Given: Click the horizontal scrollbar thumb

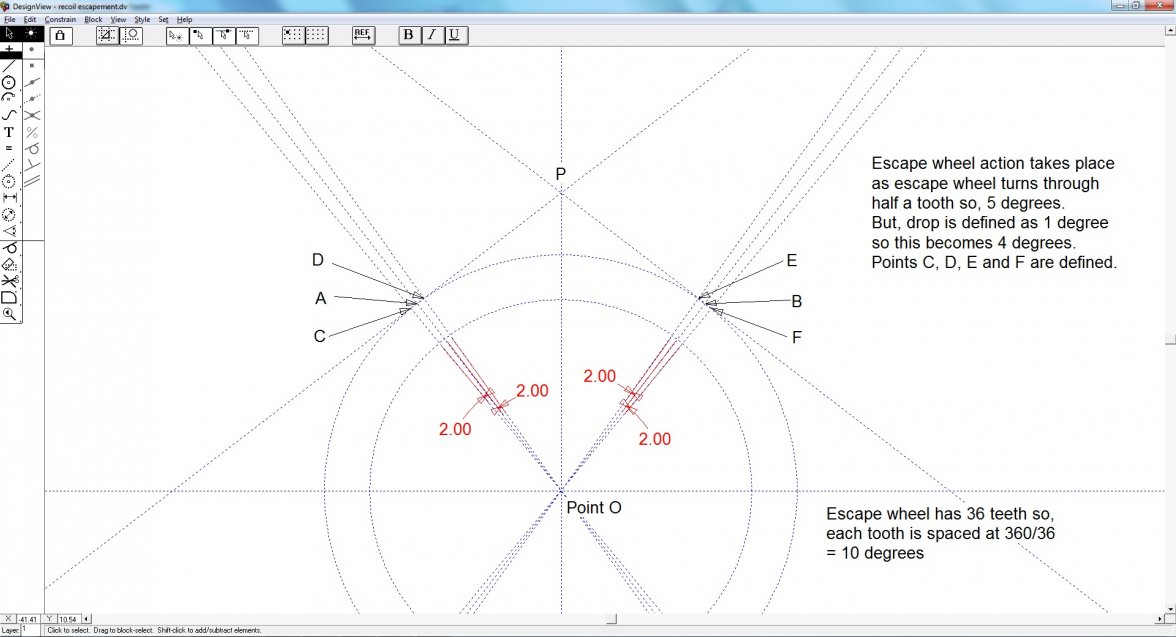Looking at the screenshot, I should click(611, 619).
